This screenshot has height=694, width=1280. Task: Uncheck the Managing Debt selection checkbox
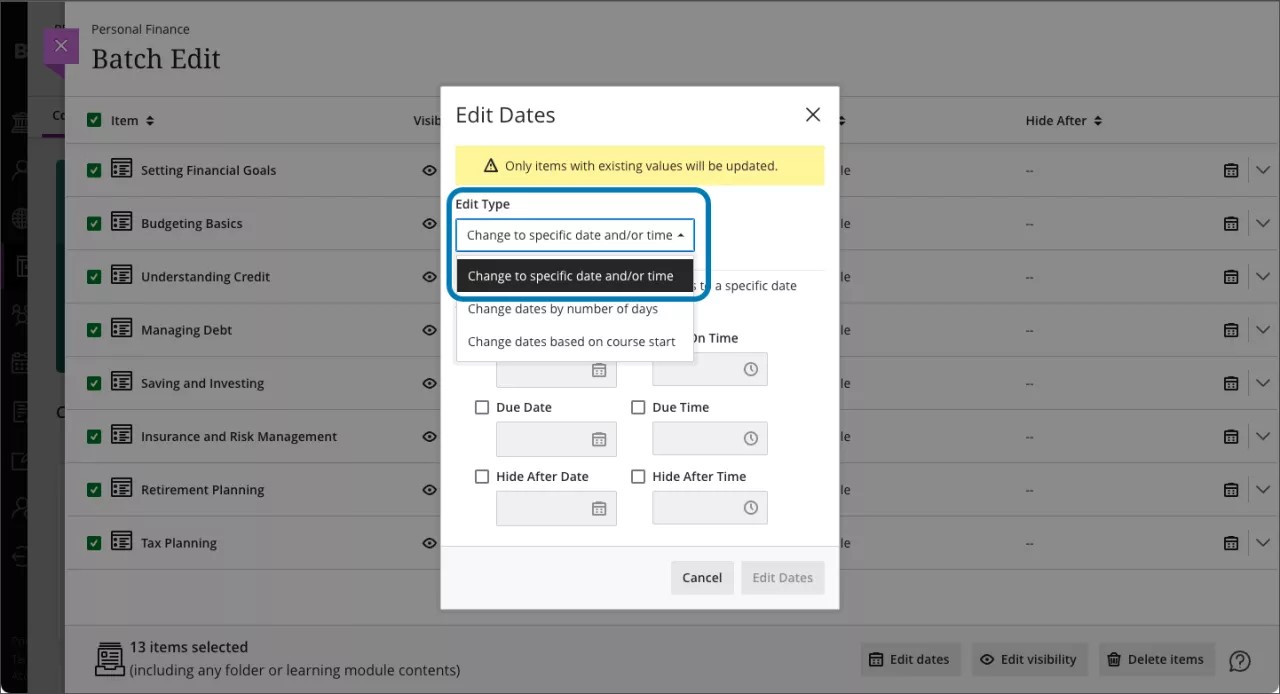point(93,330)
